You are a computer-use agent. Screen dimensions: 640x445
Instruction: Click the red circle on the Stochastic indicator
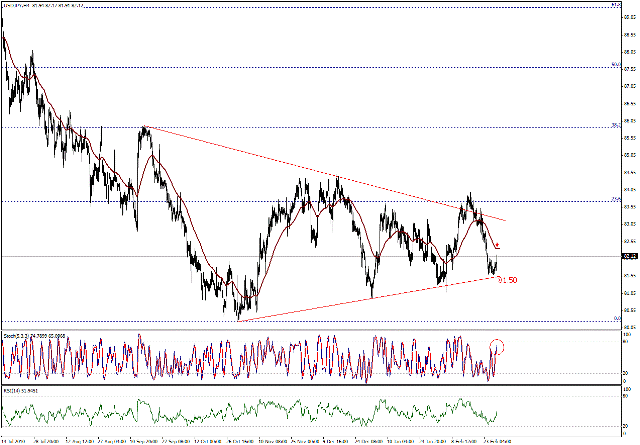pos(498,347)
